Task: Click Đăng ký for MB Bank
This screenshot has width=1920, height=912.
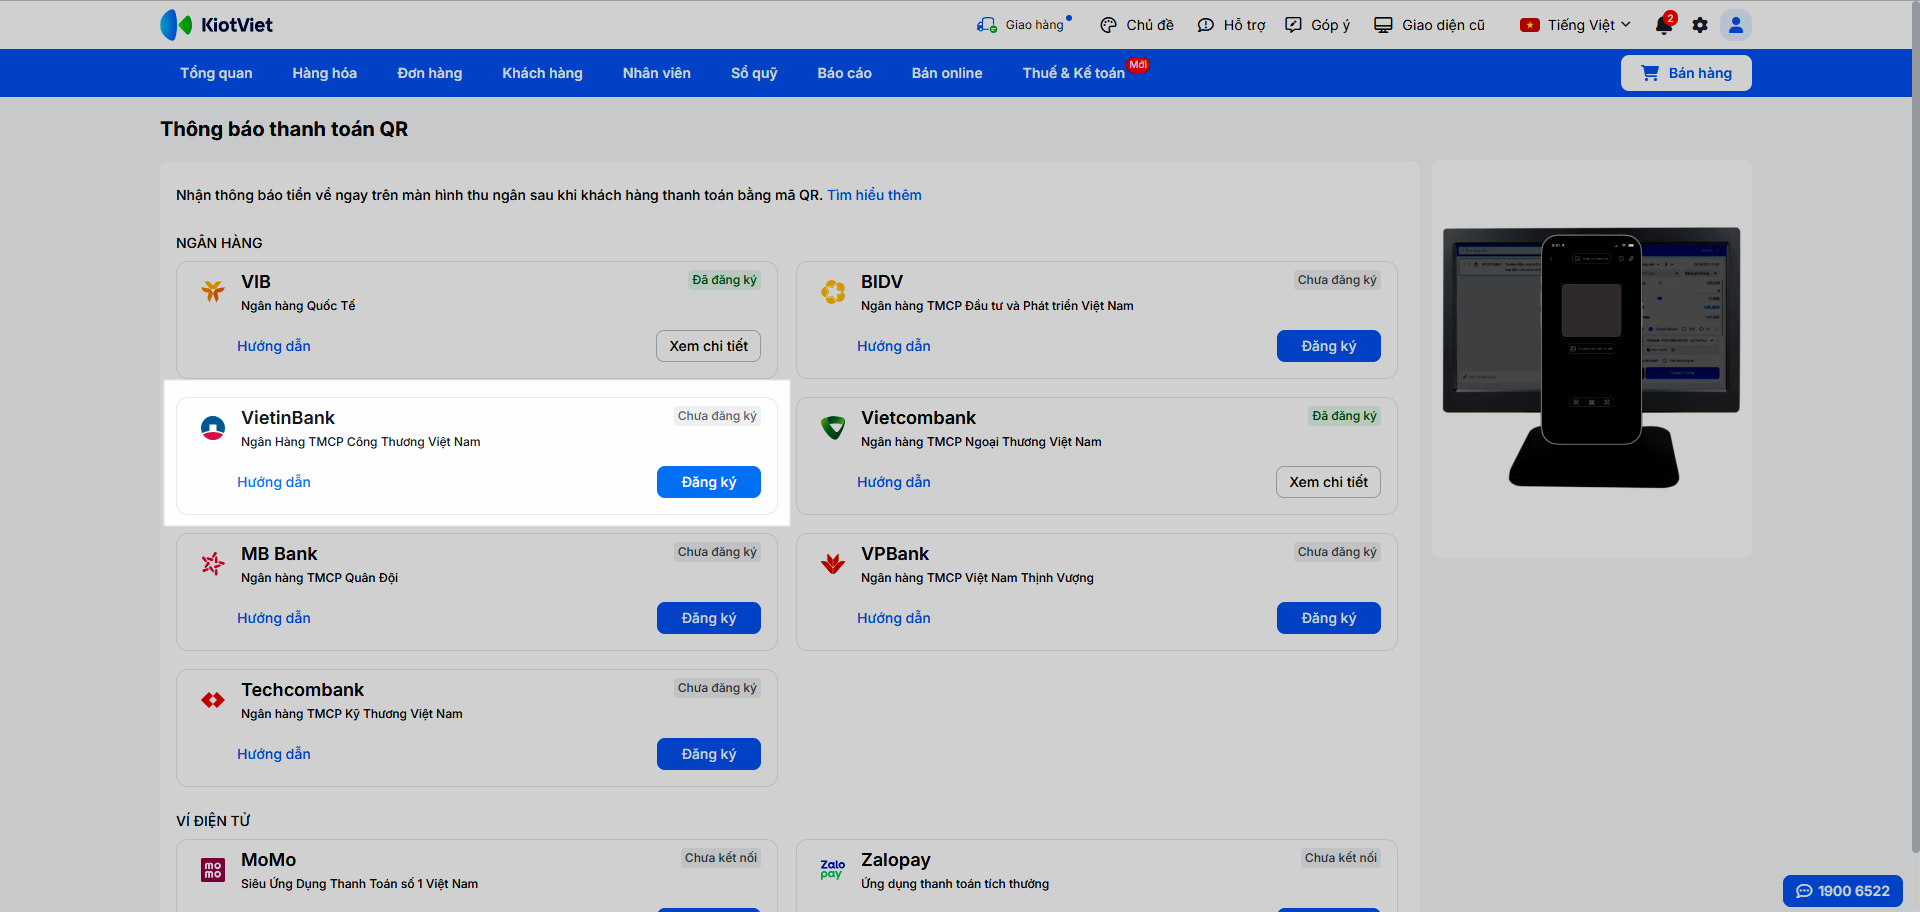Action: pos(709,618)
